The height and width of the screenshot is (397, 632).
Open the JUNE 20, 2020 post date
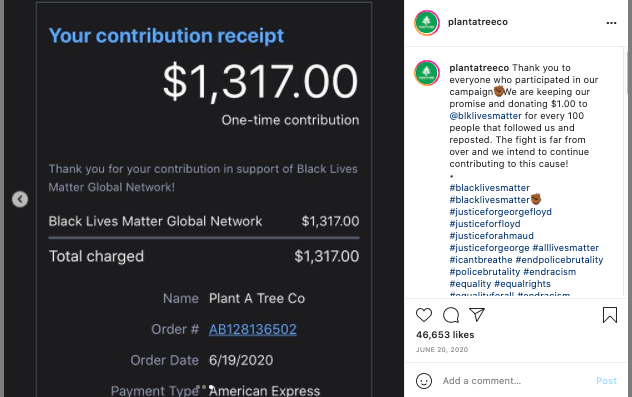coord(442,349)
